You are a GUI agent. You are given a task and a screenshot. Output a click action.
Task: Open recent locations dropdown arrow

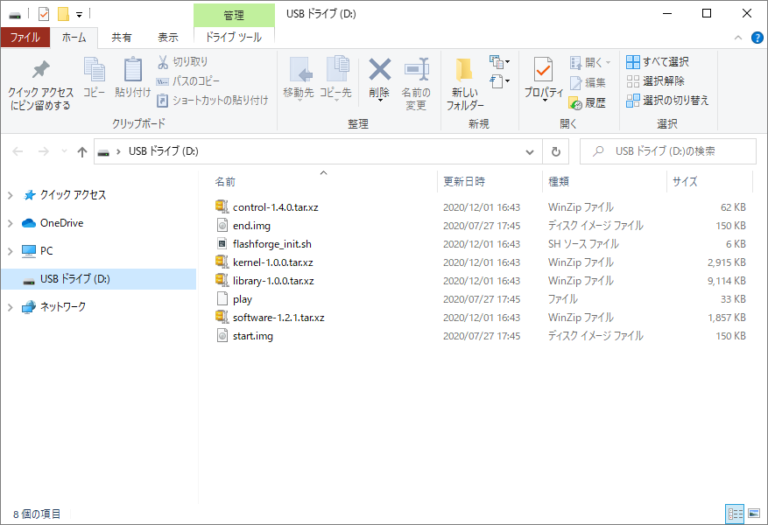[x=64, y=151]
